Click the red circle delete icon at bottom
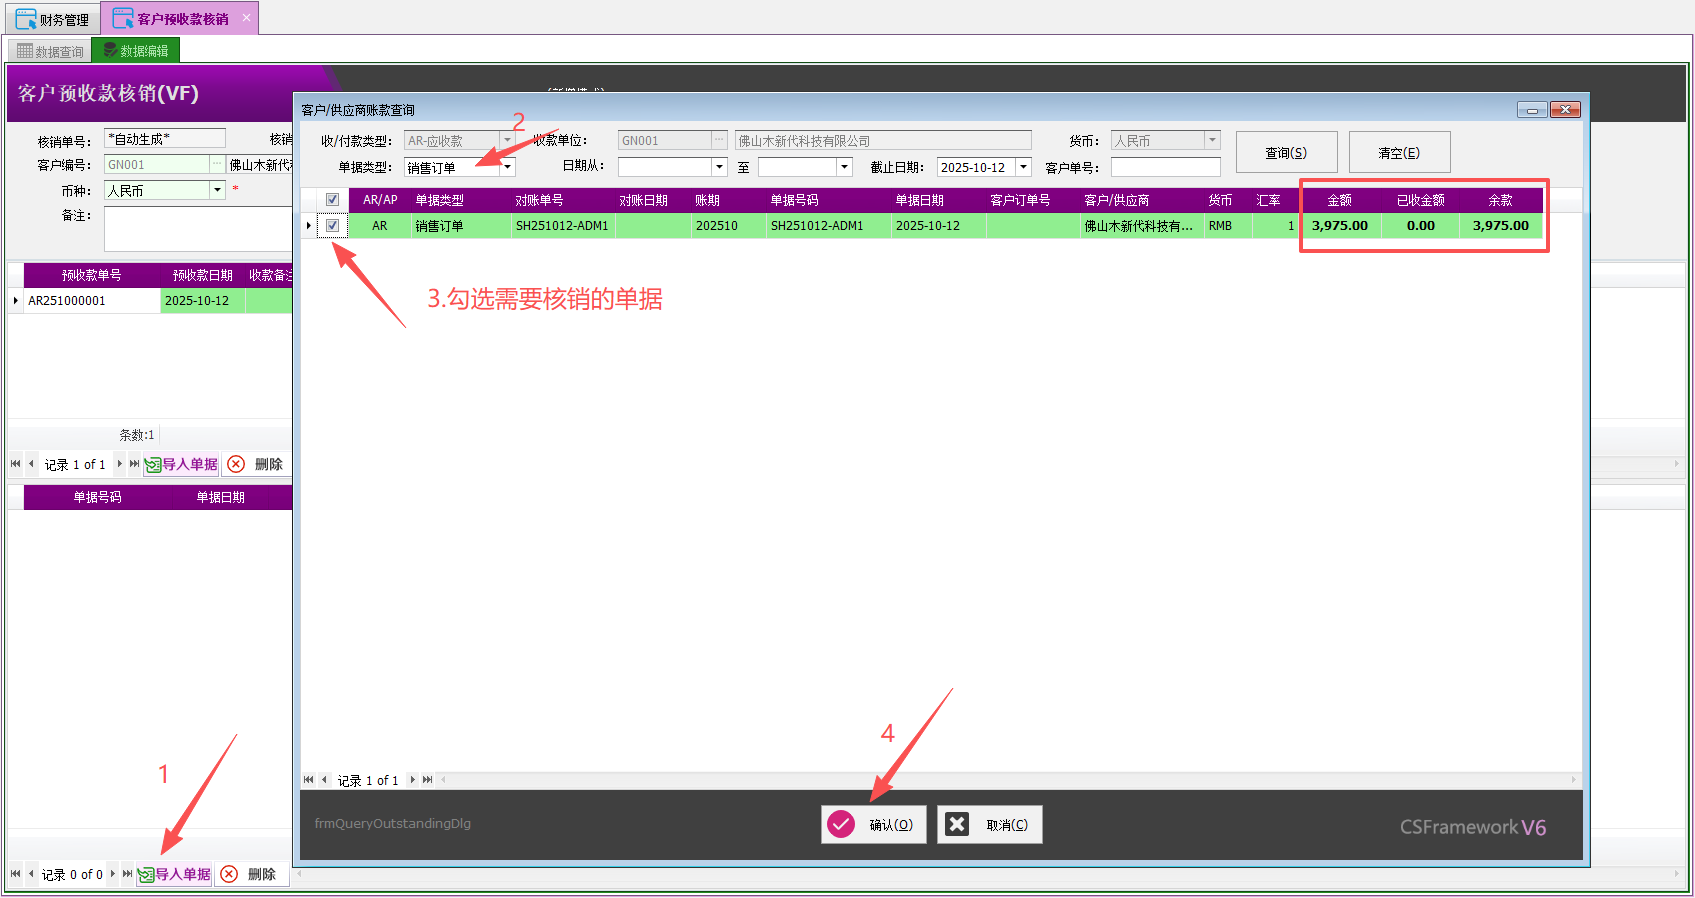 click(229, 874)
